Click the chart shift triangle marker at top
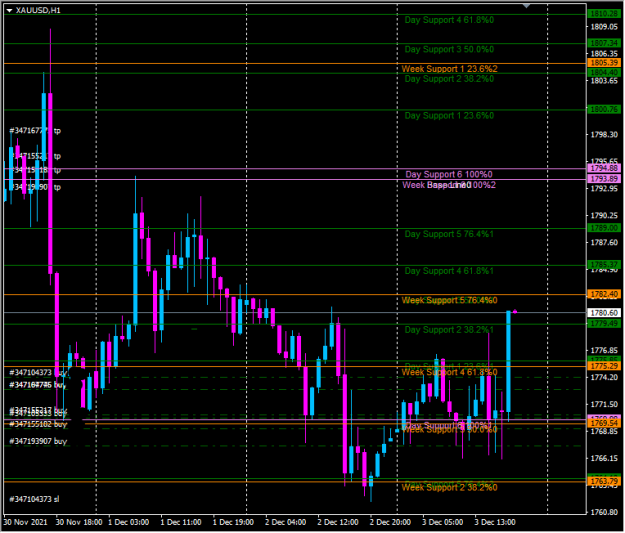 tap(527, 6)
